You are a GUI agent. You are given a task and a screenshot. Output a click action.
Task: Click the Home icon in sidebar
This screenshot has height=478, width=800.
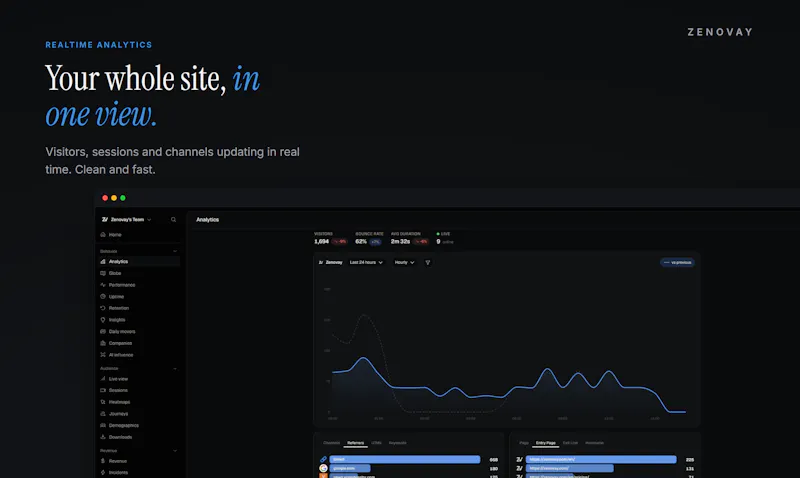coord(103,235)
